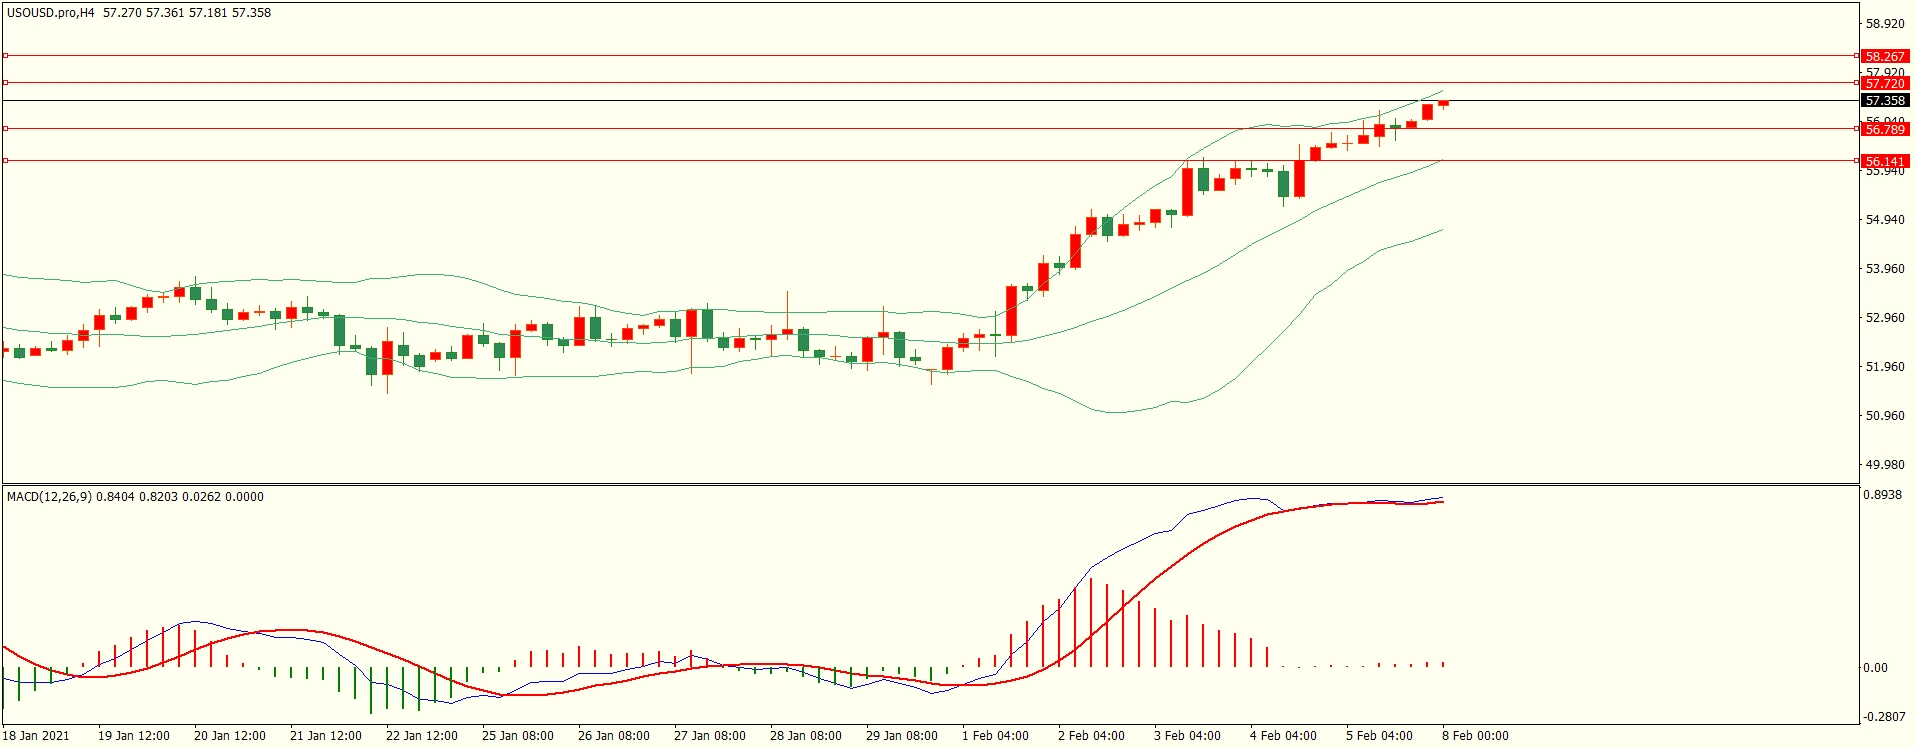Click the OHLC values 57.270 57.361 57.181 57.358
Image resolution: width=1916 pixels, height=748 pixels.
click(x=187, y=13)
